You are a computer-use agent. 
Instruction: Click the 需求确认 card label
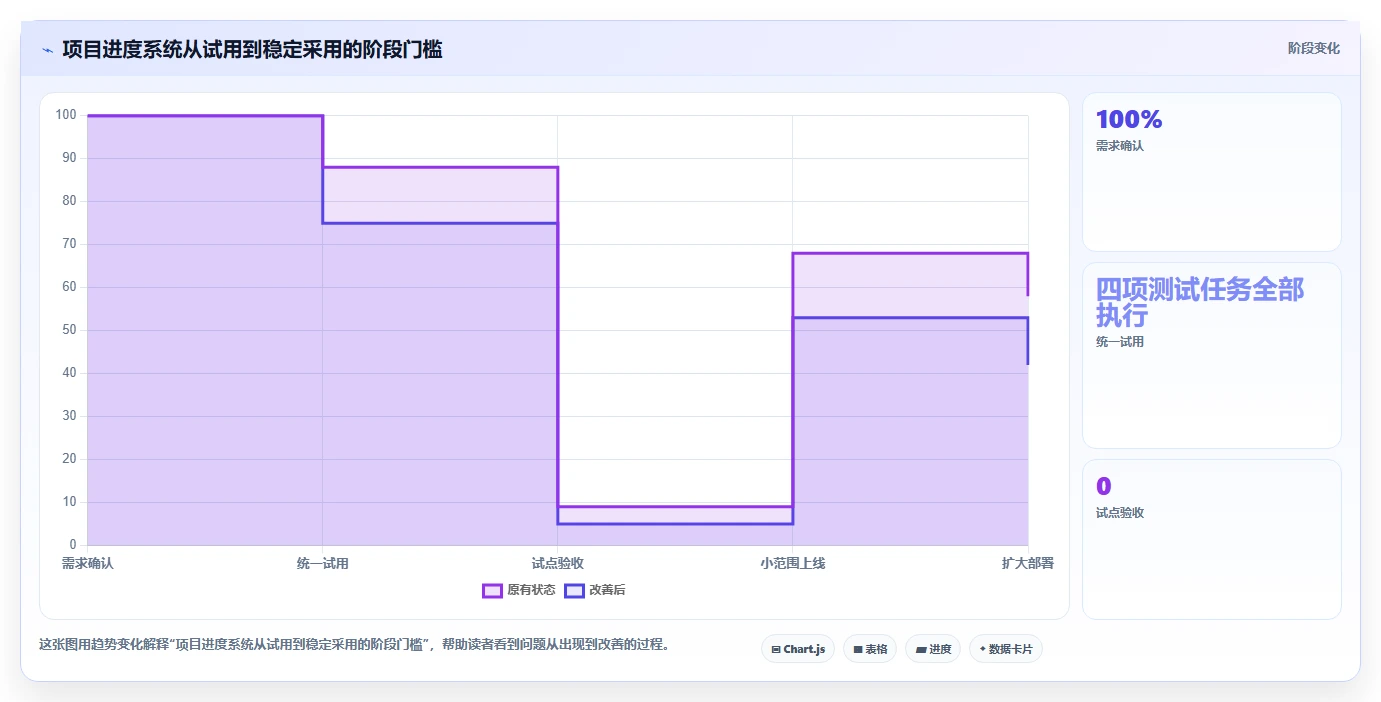(1120, 146)
